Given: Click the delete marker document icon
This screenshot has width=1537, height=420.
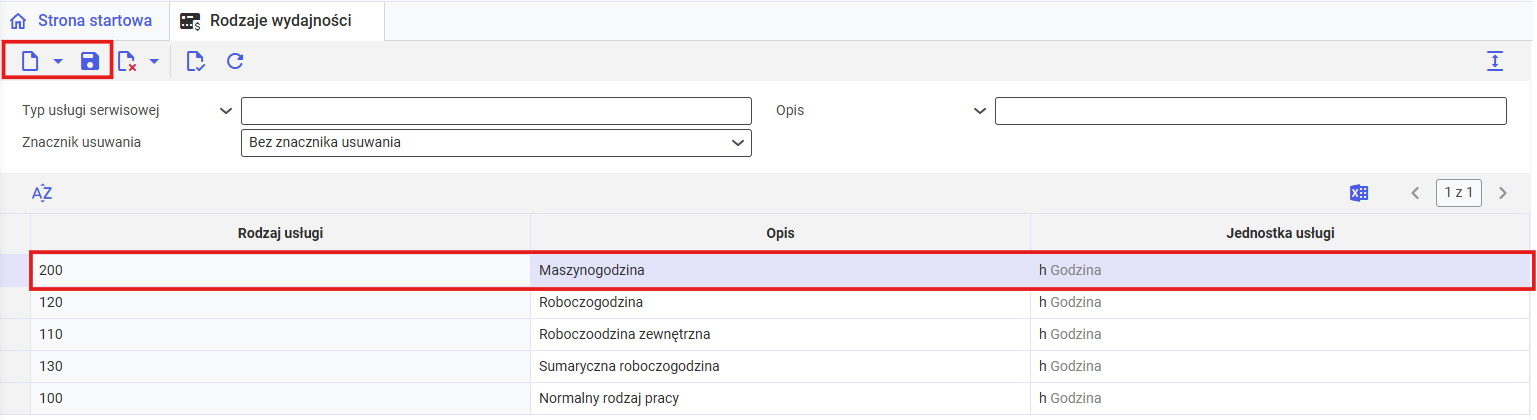Looking at the screenshot, I should [127, 62].
